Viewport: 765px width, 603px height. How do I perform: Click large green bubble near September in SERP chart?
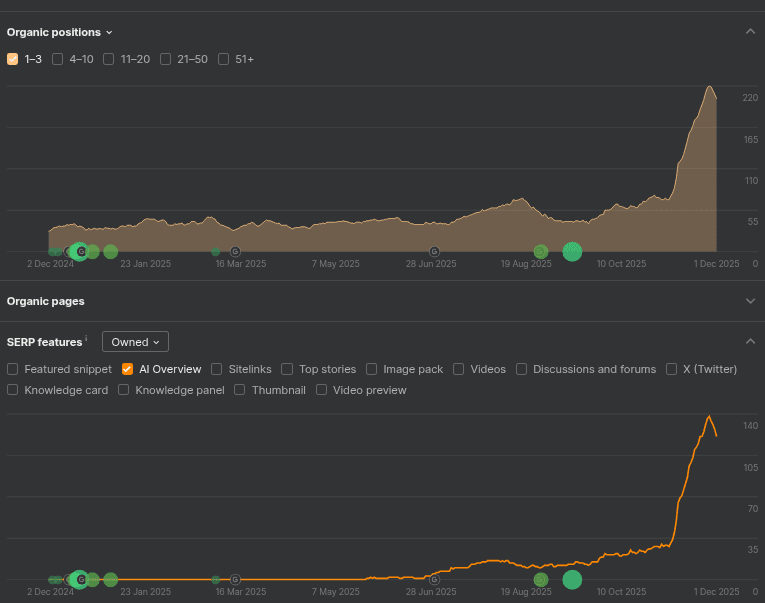point(572,579)
